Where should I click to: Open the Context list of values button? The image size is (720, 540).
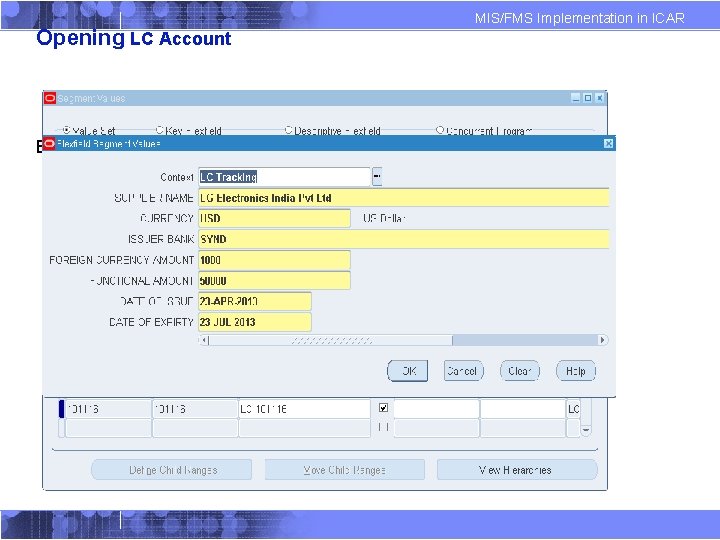tap(377, 176)
